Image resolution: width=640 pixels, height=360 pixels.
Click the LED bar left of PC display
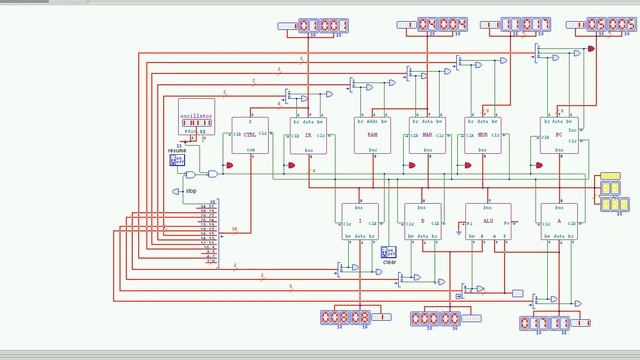[x=576, y=25]
